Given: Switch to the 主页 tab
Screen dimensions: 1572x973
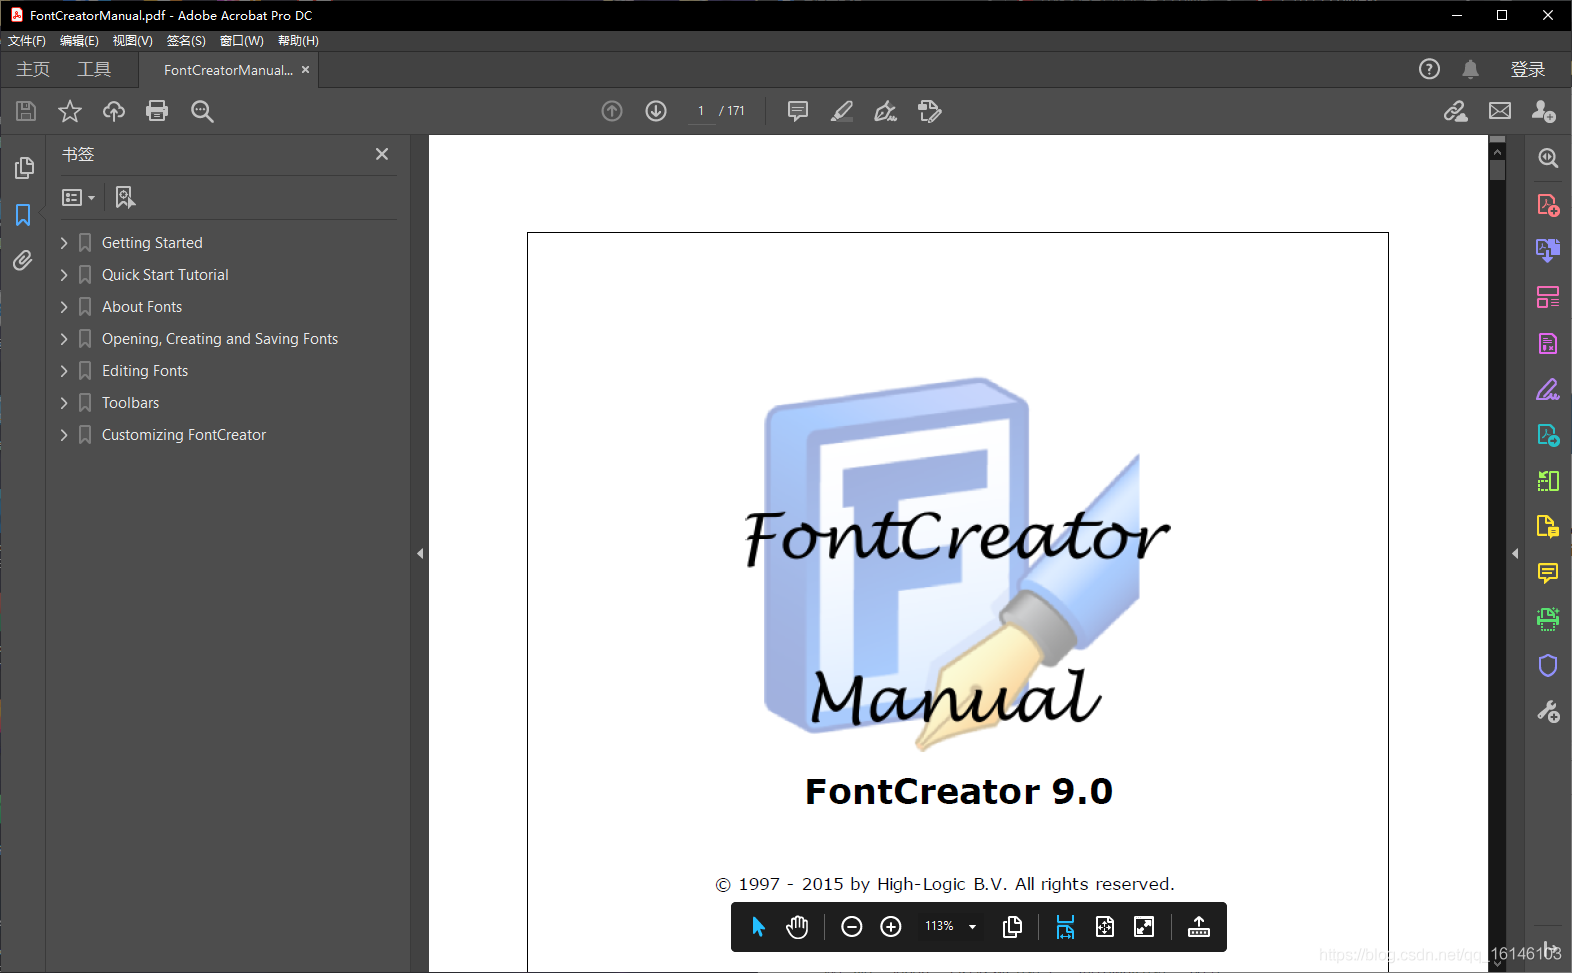Looking at the screenshot, I should (33, 69).
